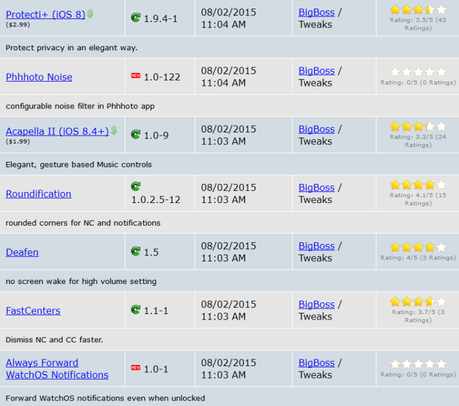
Task: Open Acapella II (iOS 8.4+) link
Action: tap(57, 131)
